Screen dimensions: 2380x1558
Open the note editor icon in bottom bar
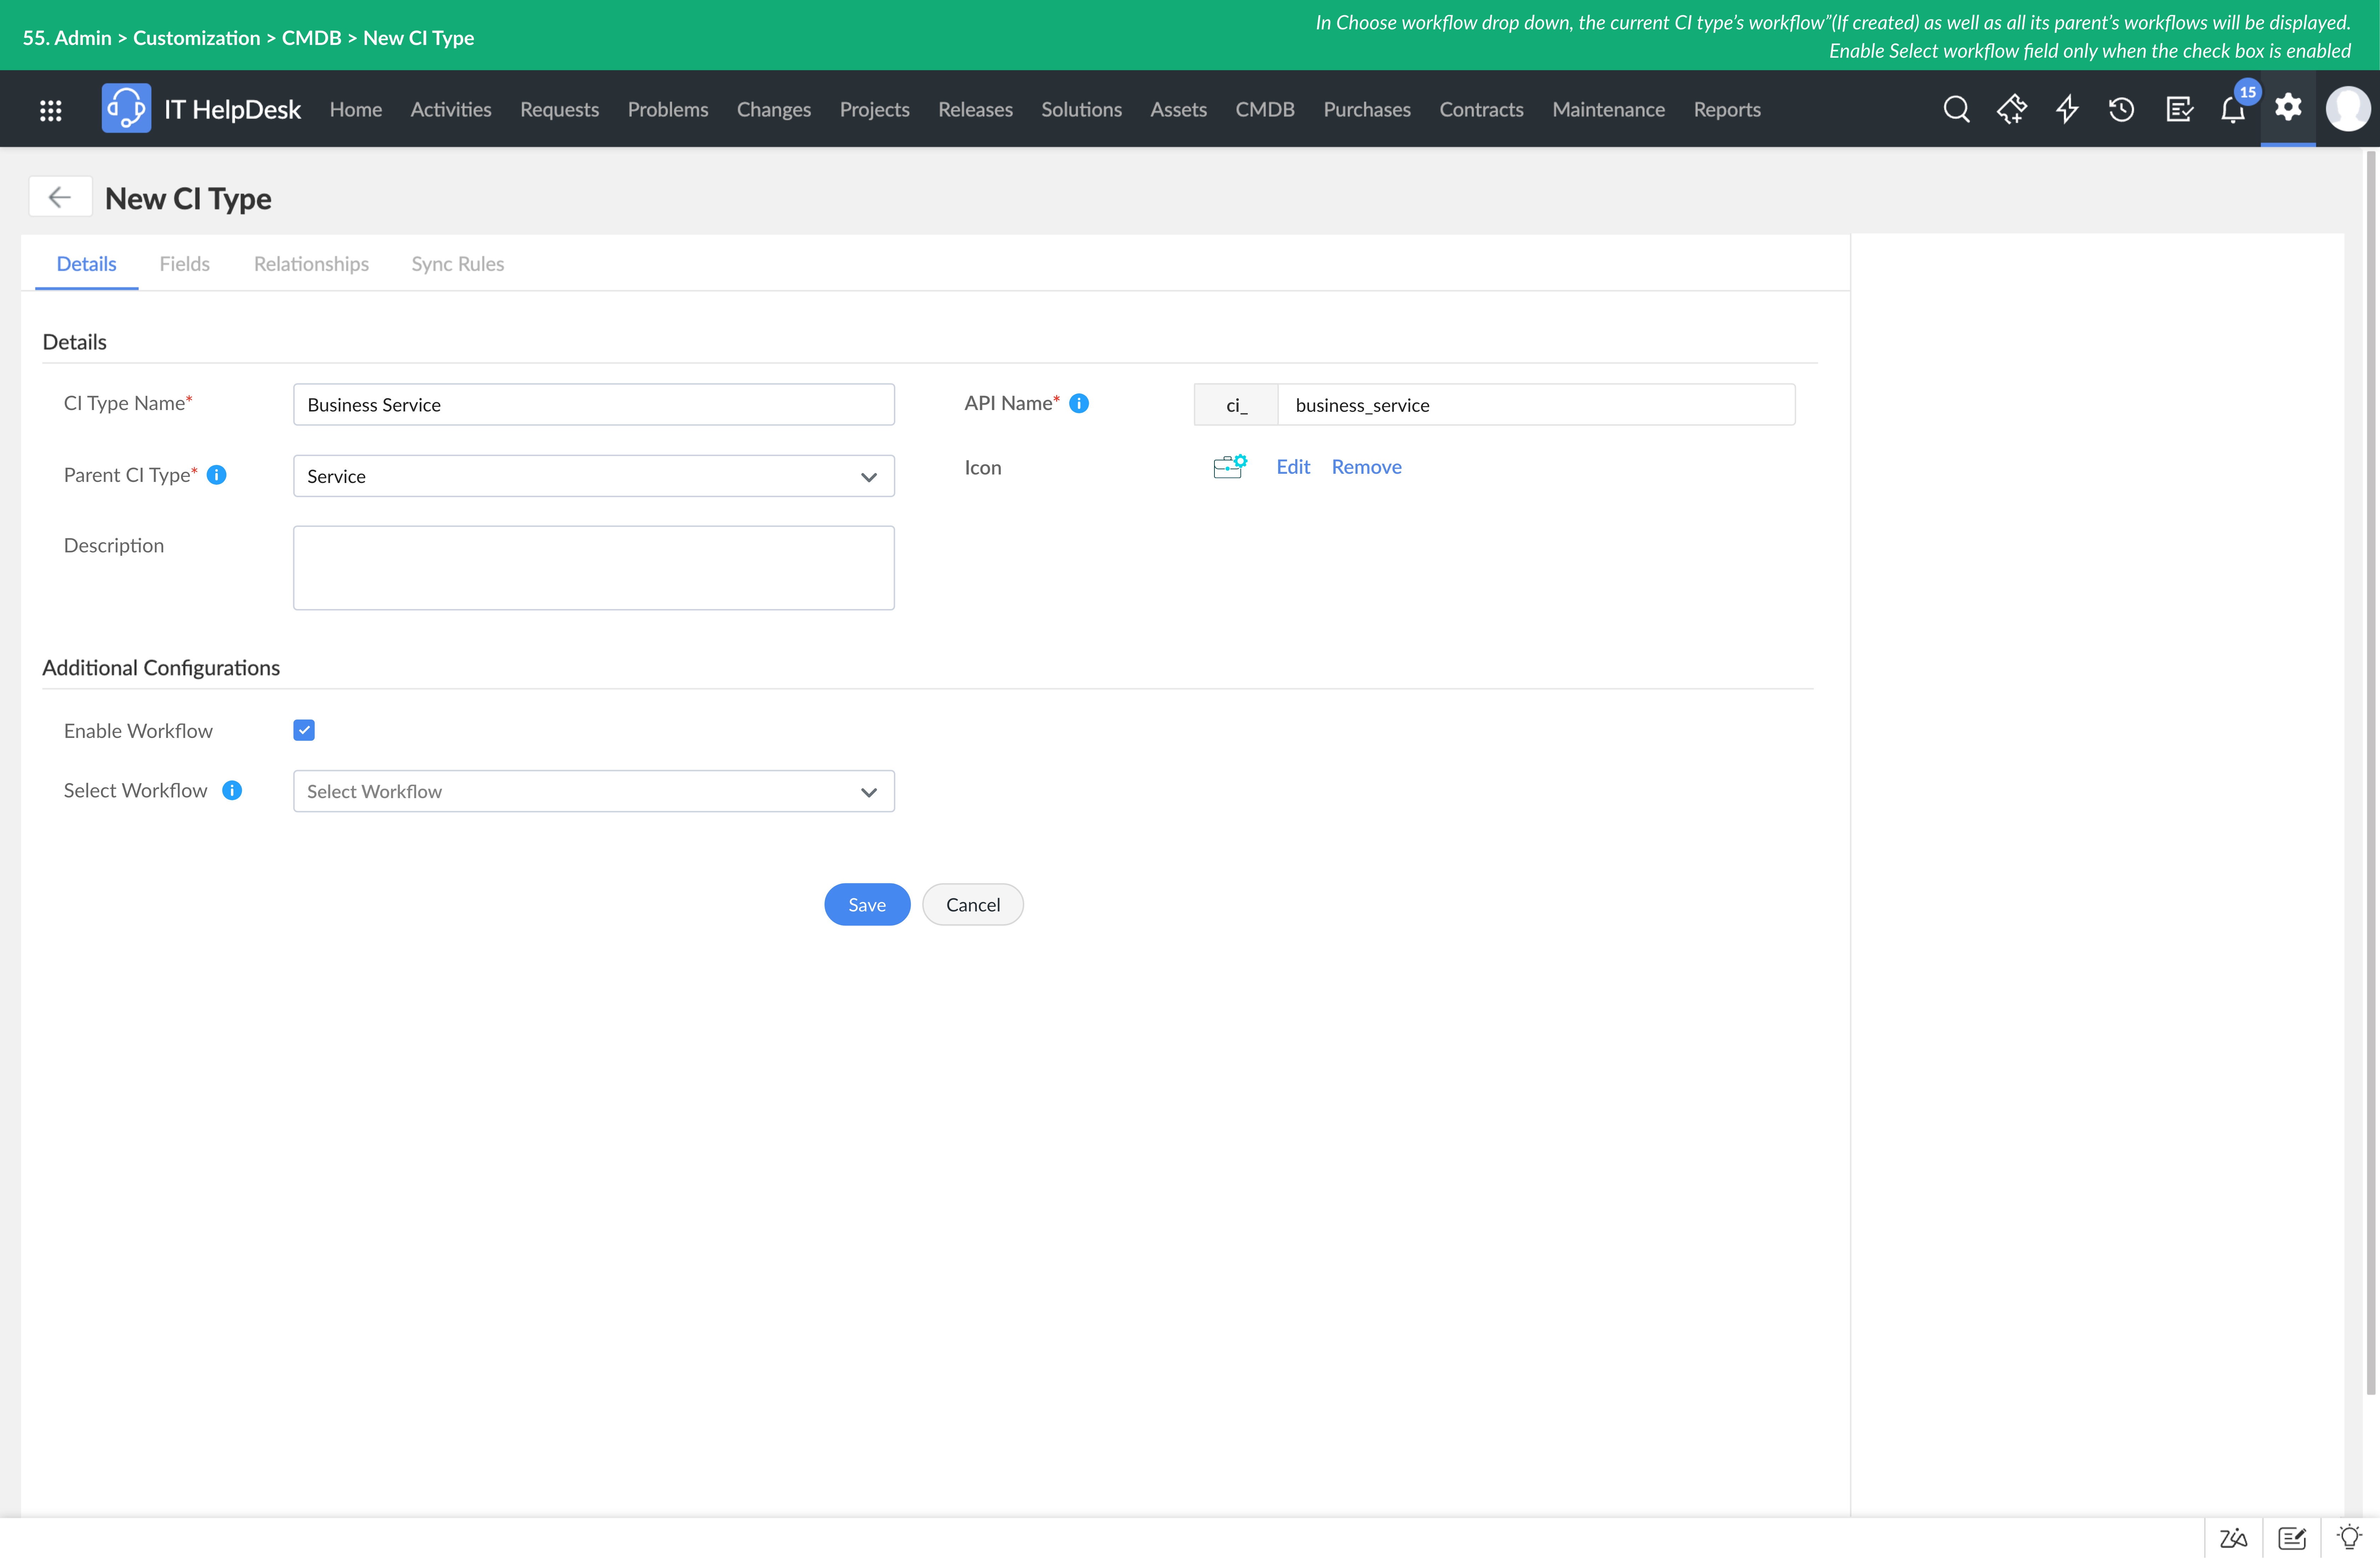tap(2292, 1538)
